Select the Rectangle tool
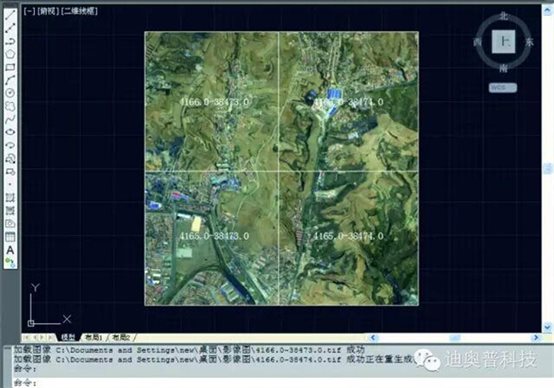Image resolution: width=554 pixels, height=388 pixels. (x=10, y=67)
